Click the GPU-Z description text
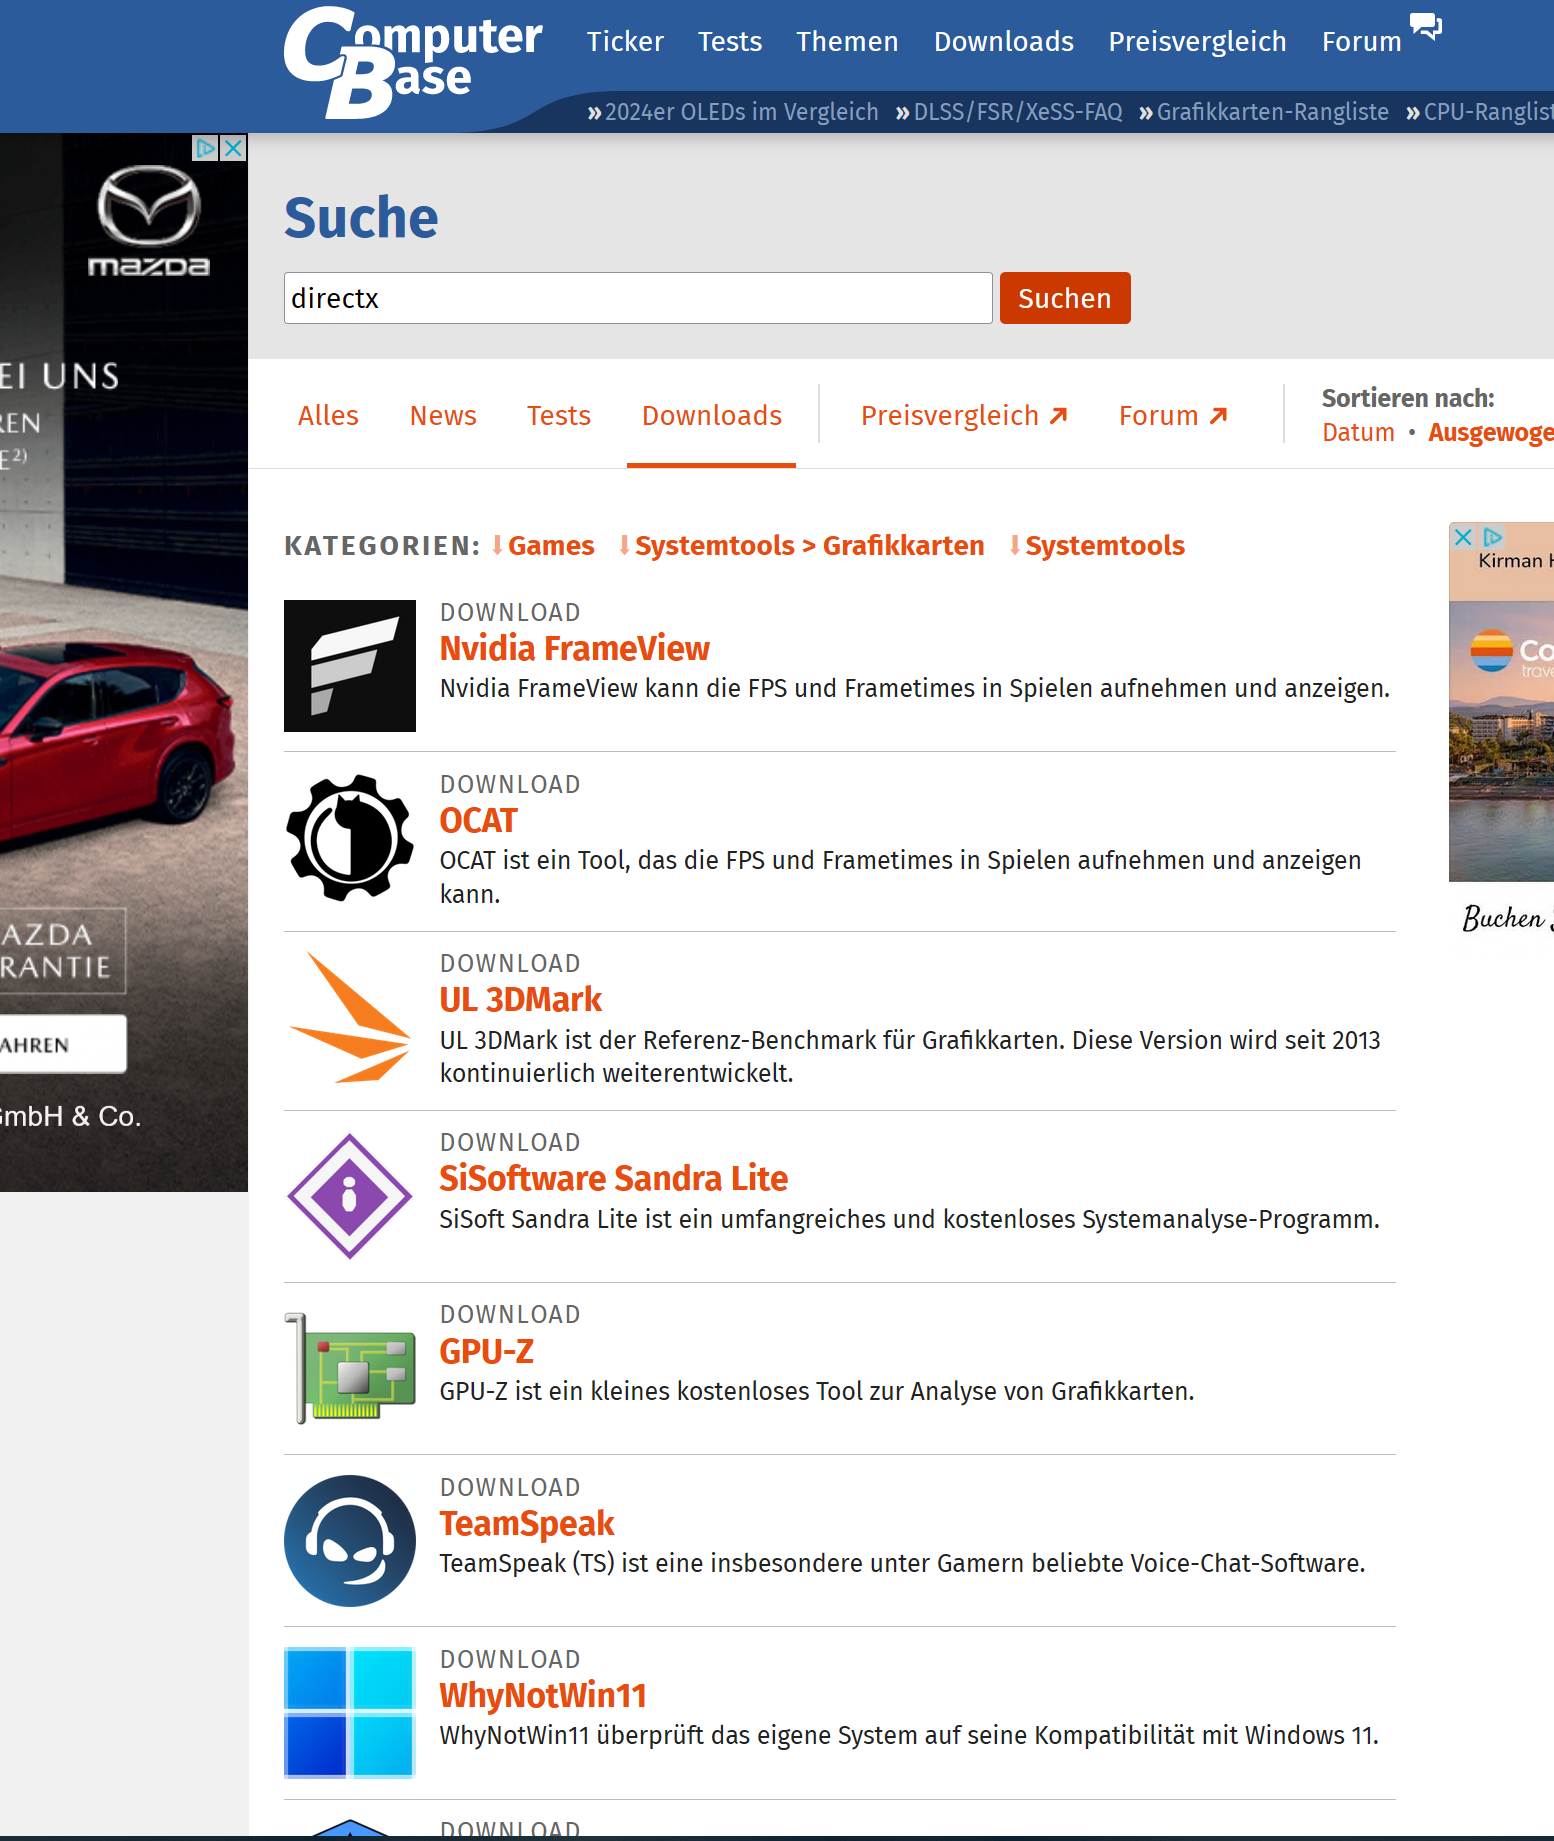 pyautogui.click(x=817, y=1391)
